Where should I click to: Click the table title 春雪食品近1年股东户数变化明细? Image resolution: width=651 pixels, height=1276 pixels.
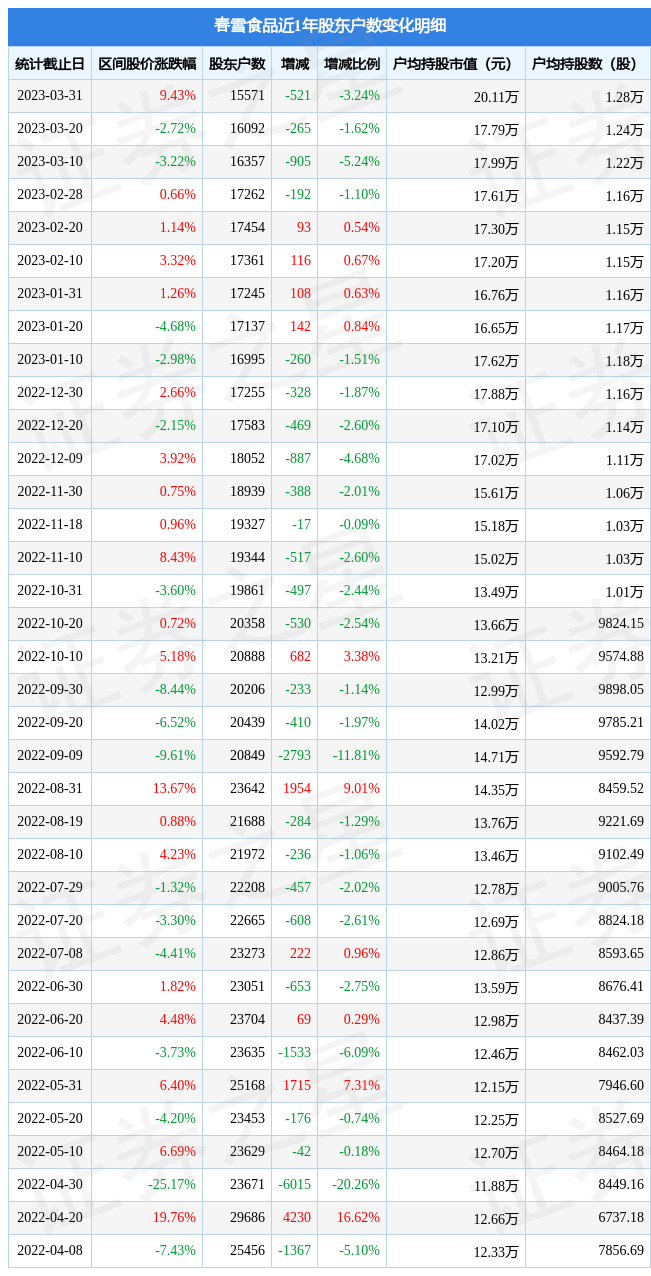click(330, 26)
